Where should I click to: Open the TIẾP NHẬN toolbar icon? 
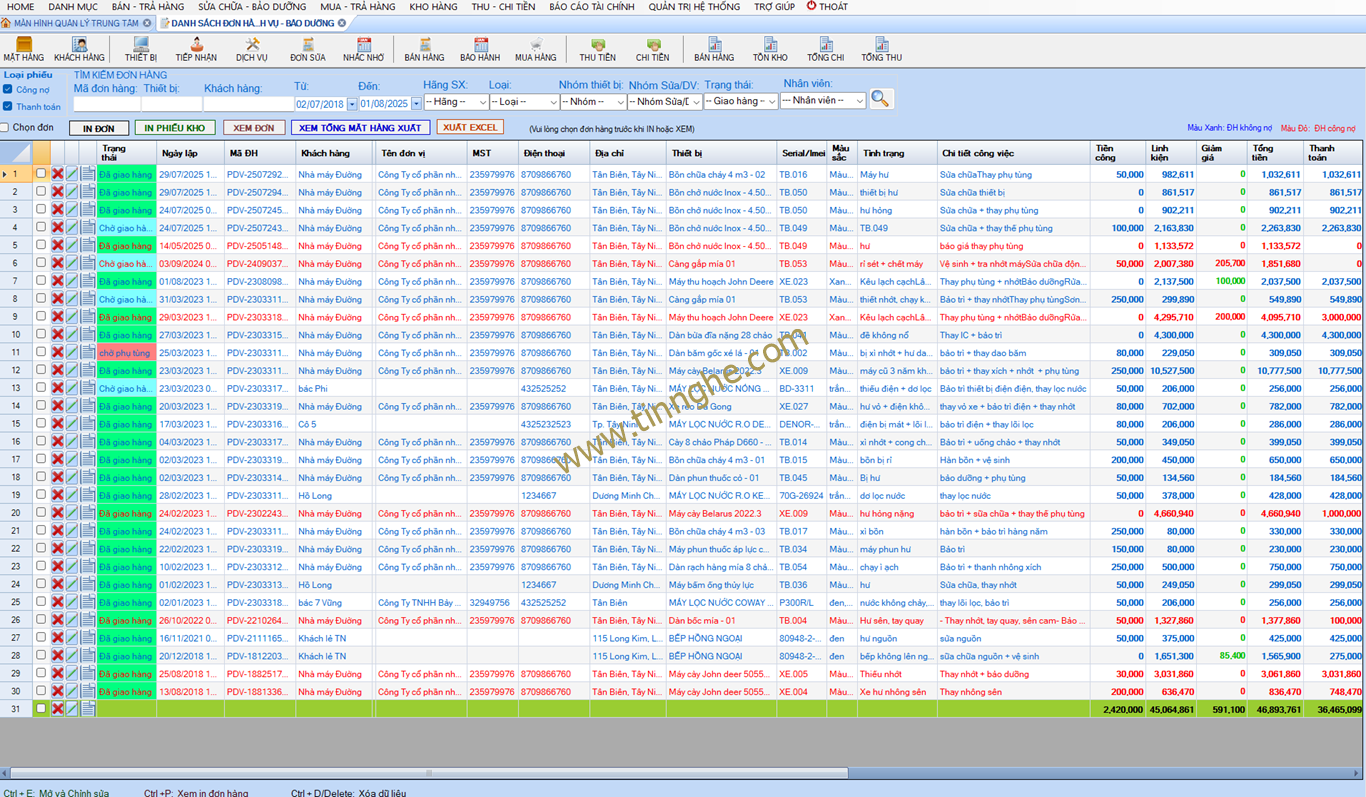(x=196, y=49)
